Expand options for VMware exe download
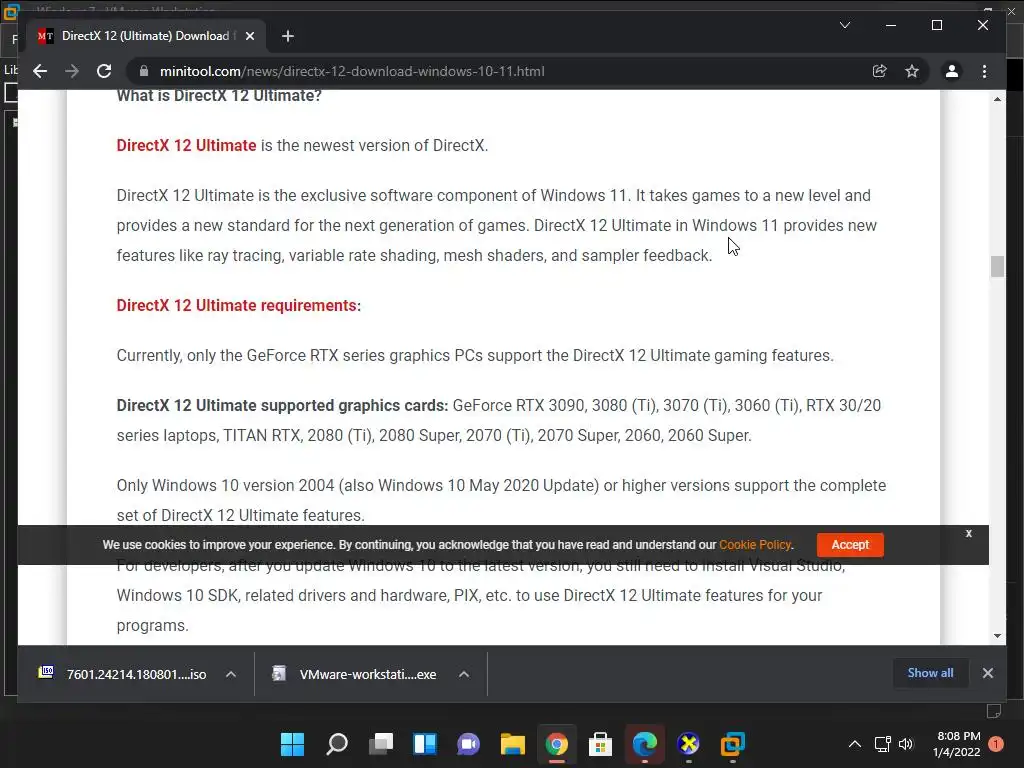The image size is (1024, 768). click(464, 674)
